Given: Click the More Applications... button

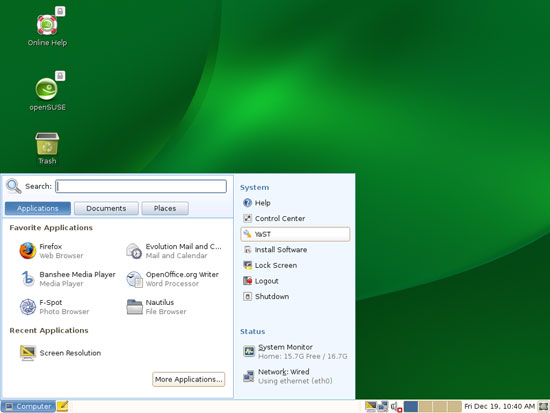Looking at the screenshot, I should coord(188,379).
